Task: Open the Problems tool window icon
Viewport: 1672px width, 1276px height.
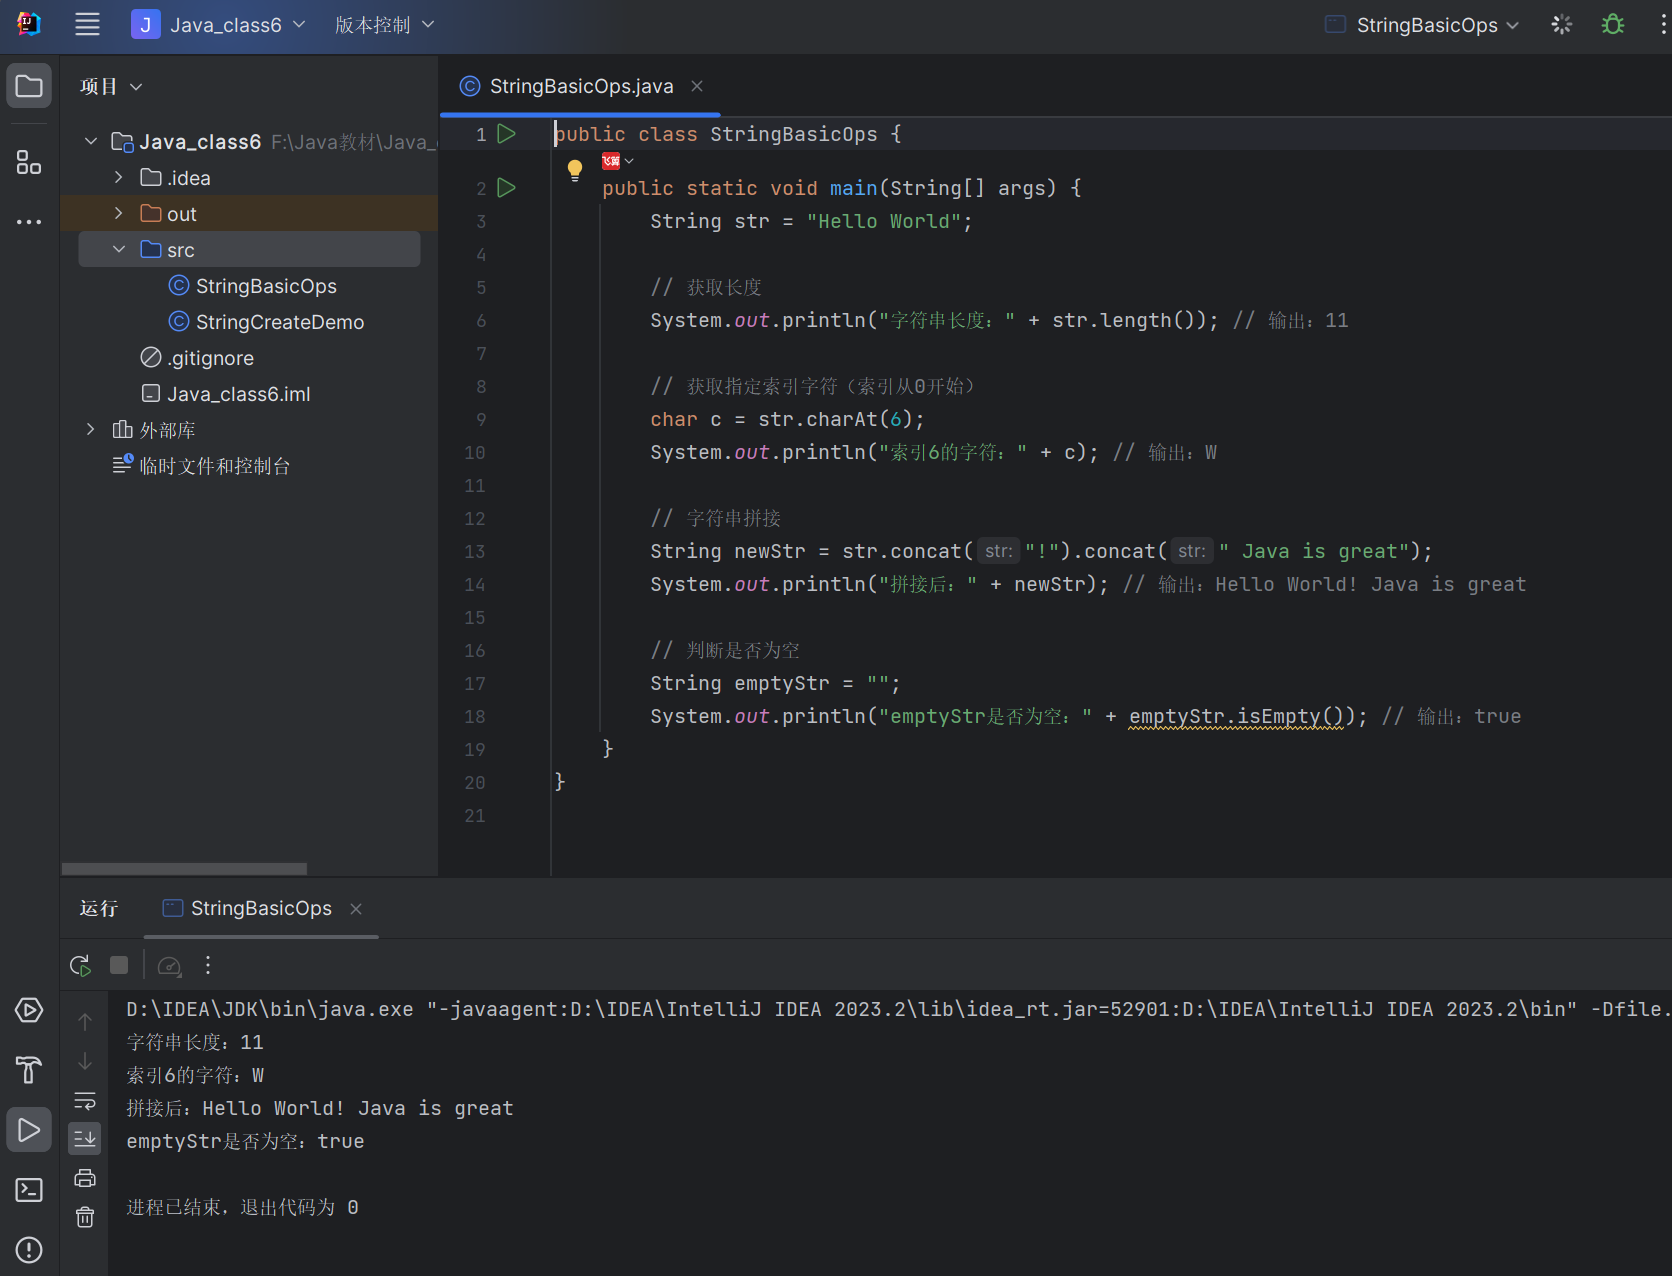Action: 29,1250
